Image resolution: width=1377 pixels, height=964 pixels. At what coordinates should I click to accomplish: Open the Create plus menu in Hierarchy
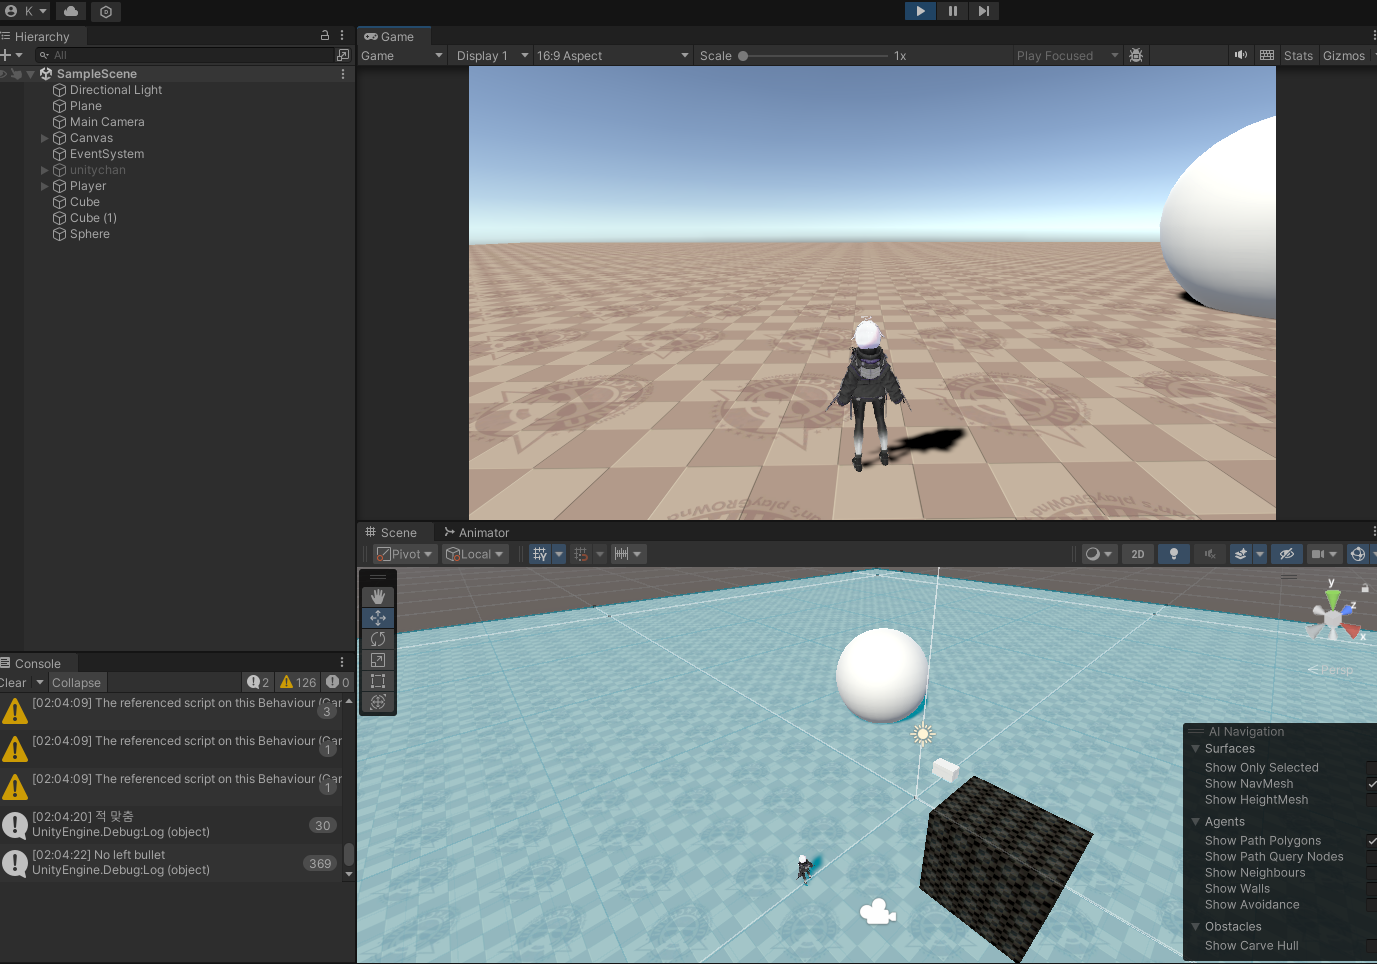(11, 55)
